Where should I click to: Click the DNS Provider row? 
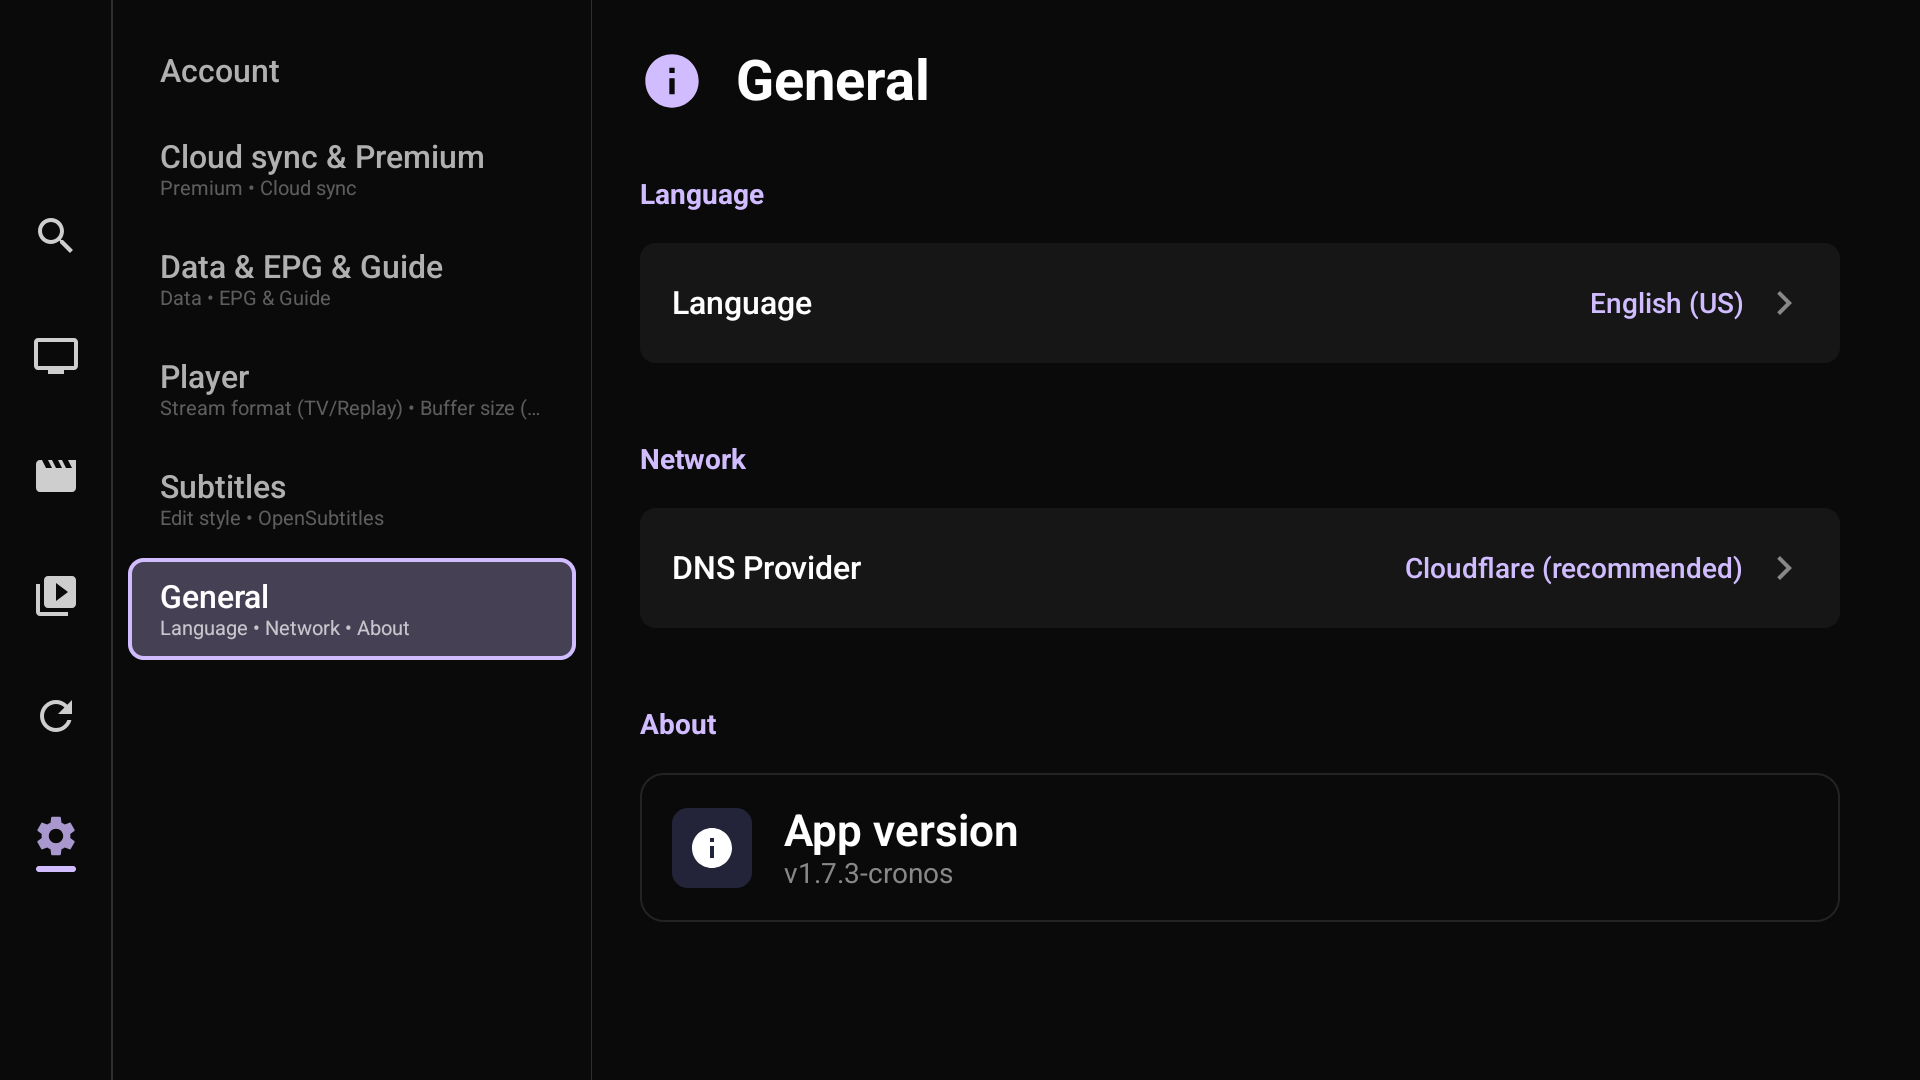pos(1238,568)
